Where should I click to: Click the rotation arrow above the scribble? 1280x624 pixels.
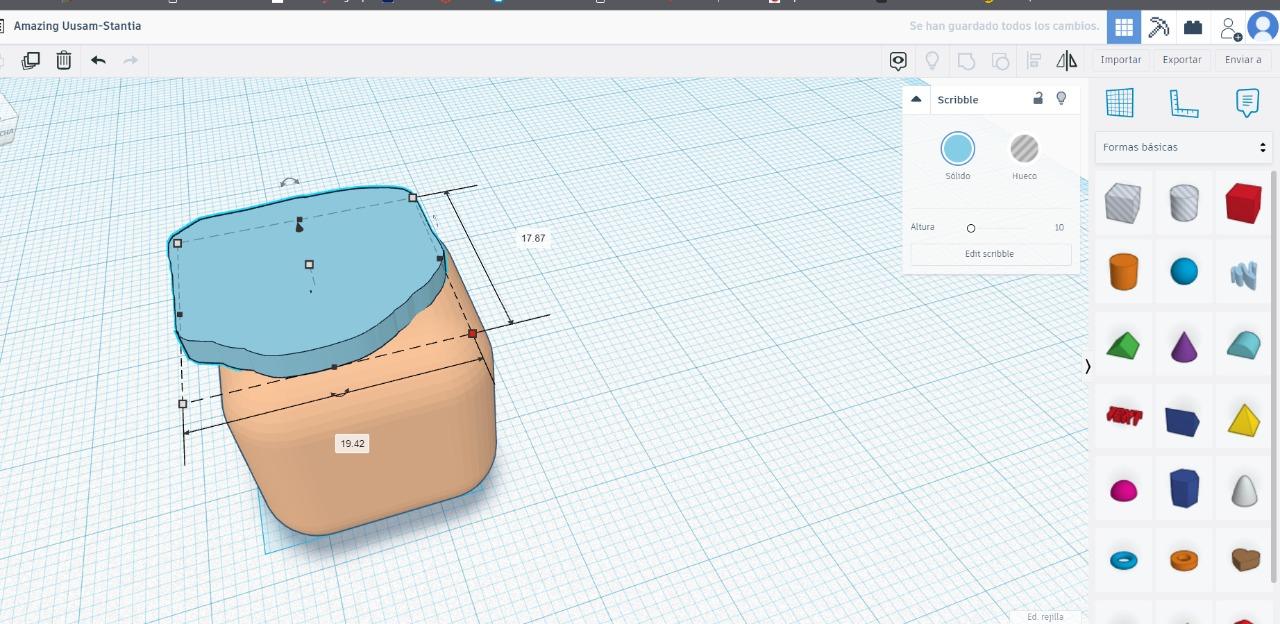point(290,183)
